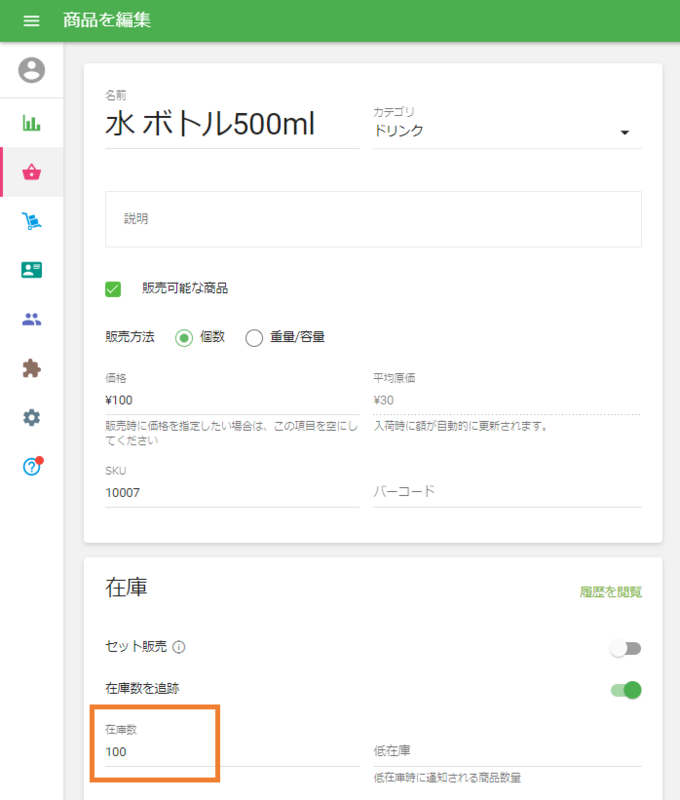Enable the セット販売 toggle
The height and width of the screenshot is (800, 680).
[626, 648]
